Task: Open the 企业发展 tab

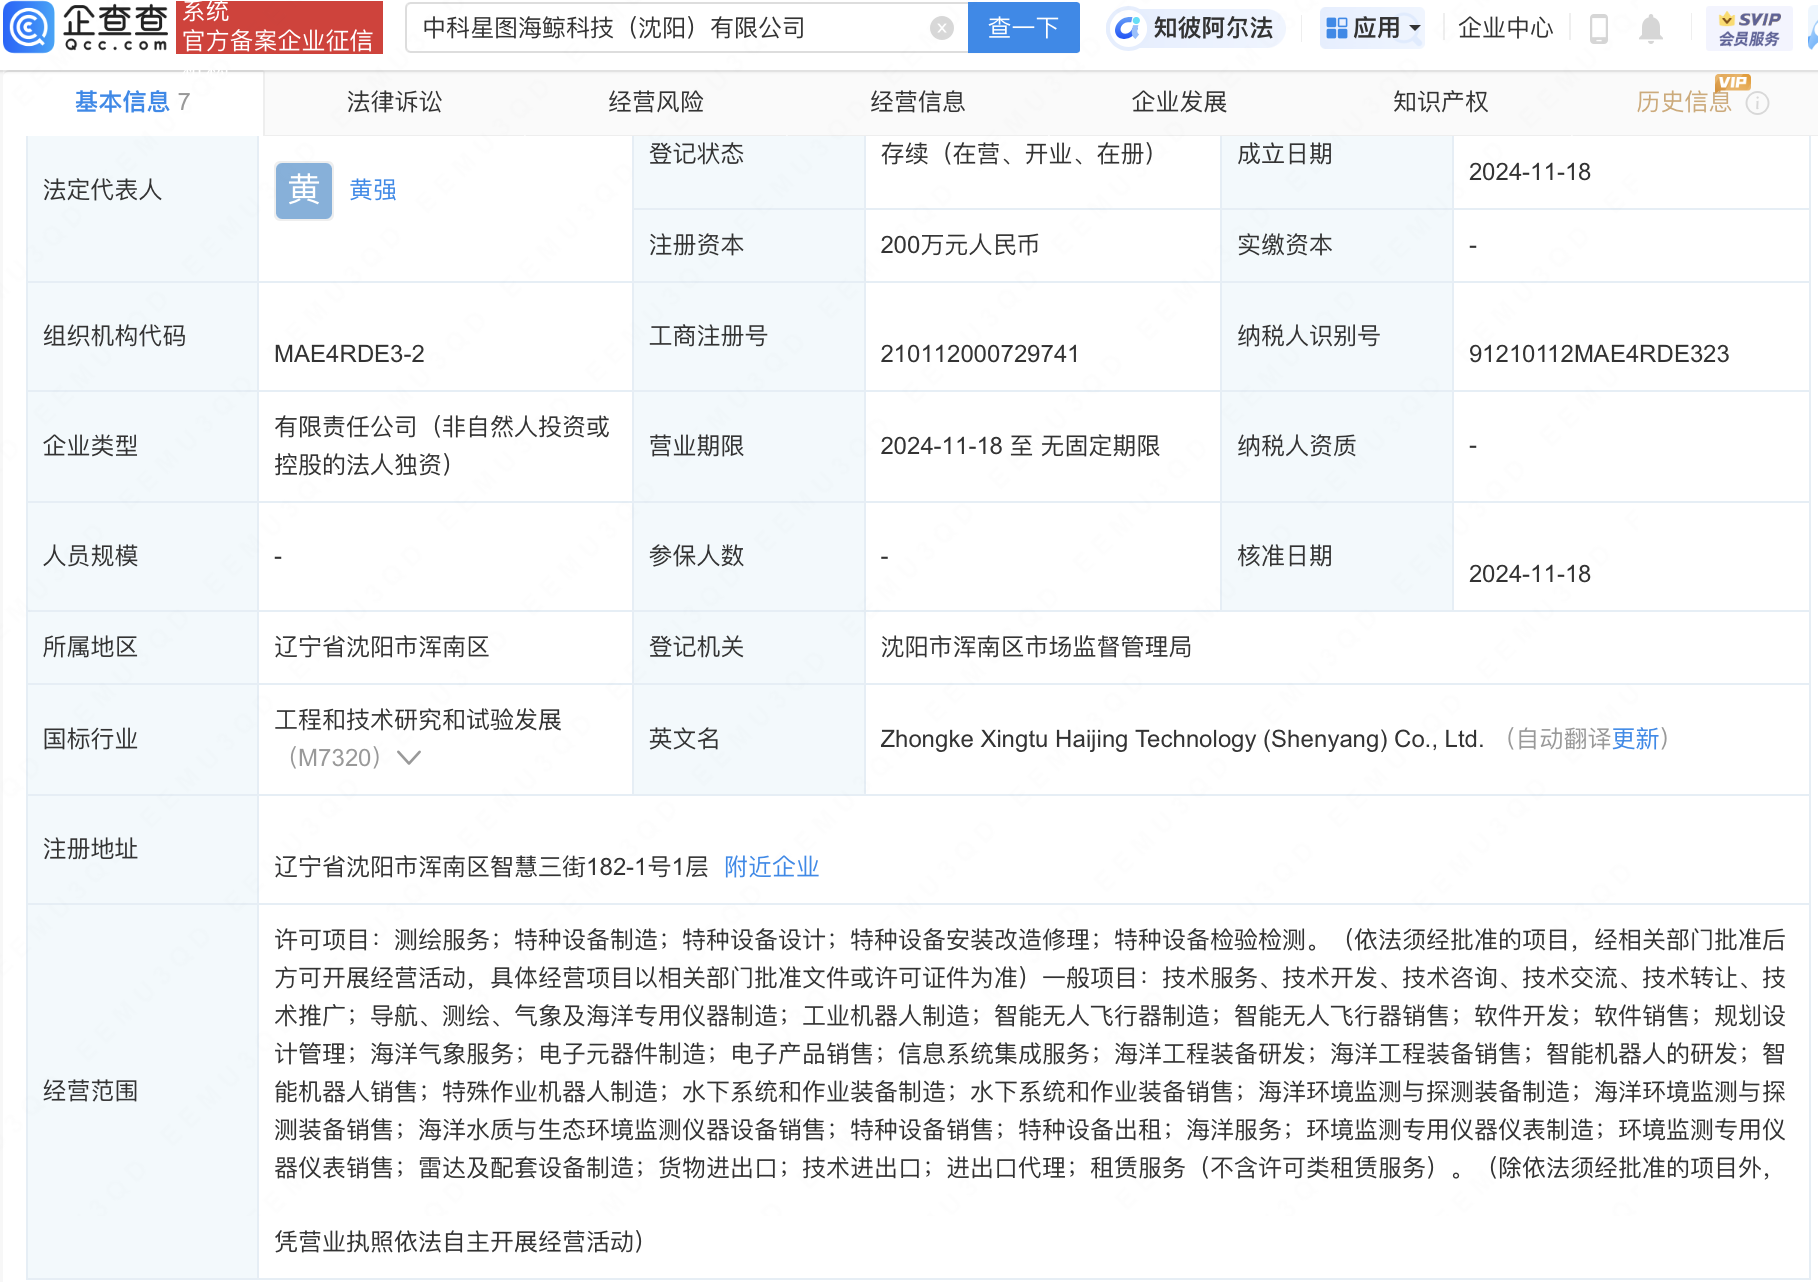Action: pyautogui.click(x=1179, y=102)
